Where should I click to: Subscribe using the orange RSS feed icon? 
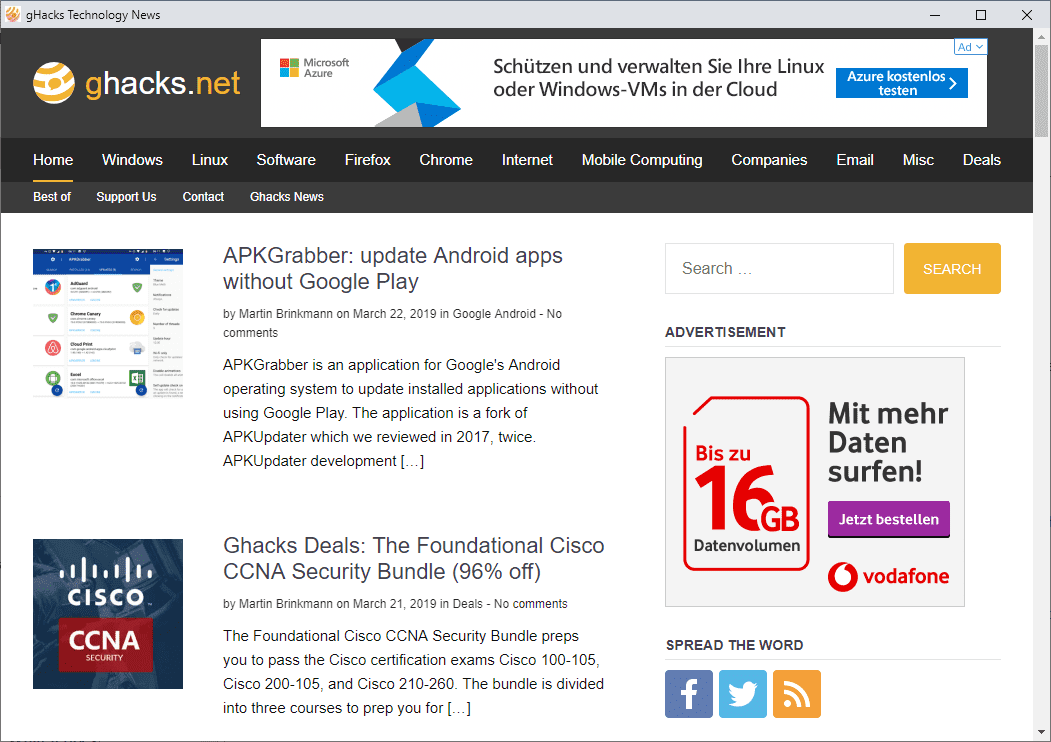[x=796, y=693]
